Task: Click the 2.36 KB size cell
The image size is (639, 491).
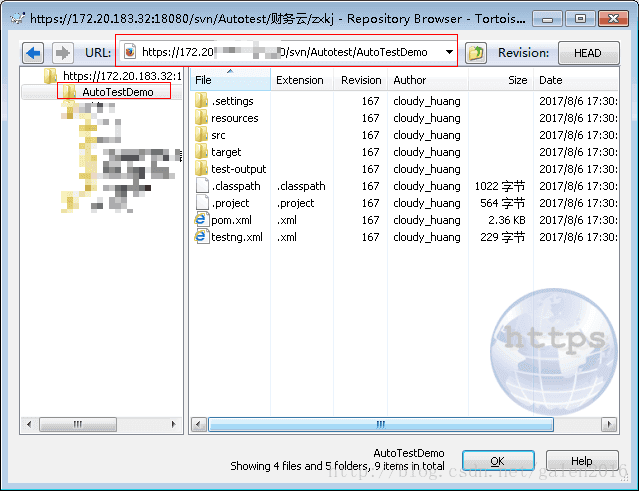Action: click(x=507, y=220)
